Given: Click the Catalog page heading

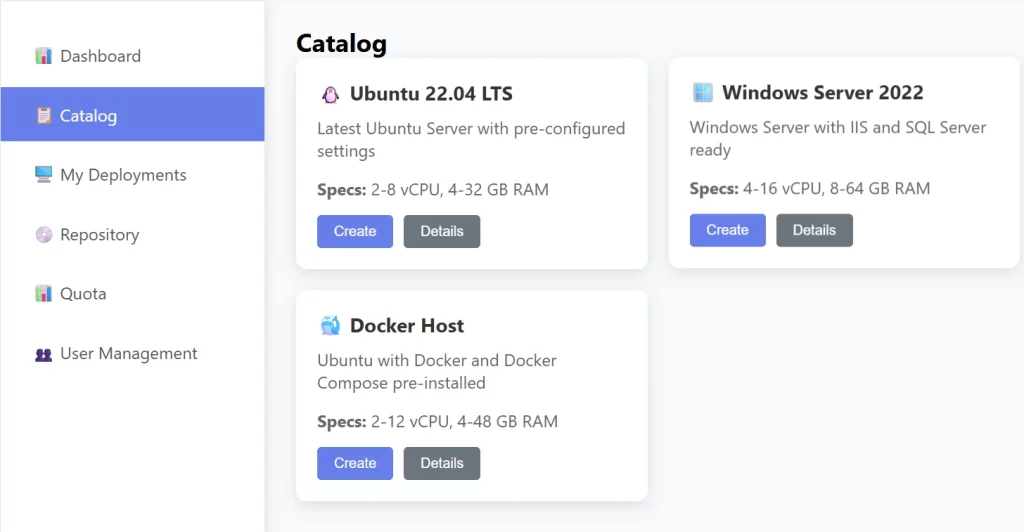Looking at the screenshot, I should point(342,44).
